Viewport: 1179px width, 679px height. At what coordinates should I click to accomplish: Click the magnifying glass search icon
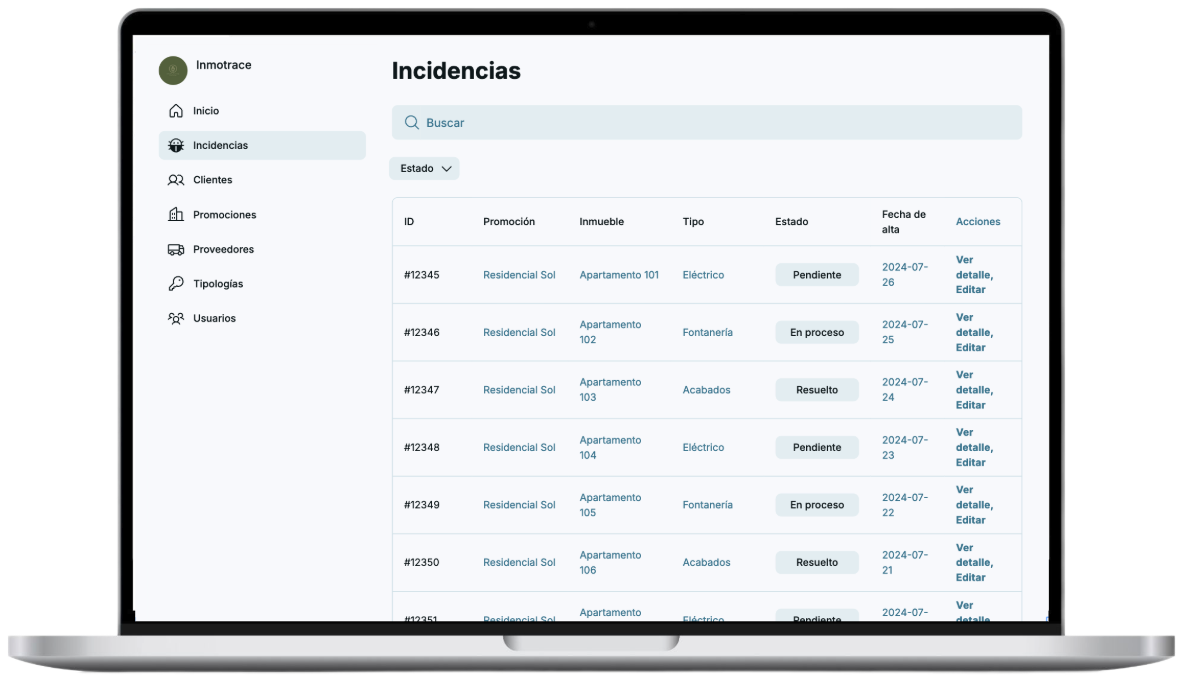click(x=411, y=123)
